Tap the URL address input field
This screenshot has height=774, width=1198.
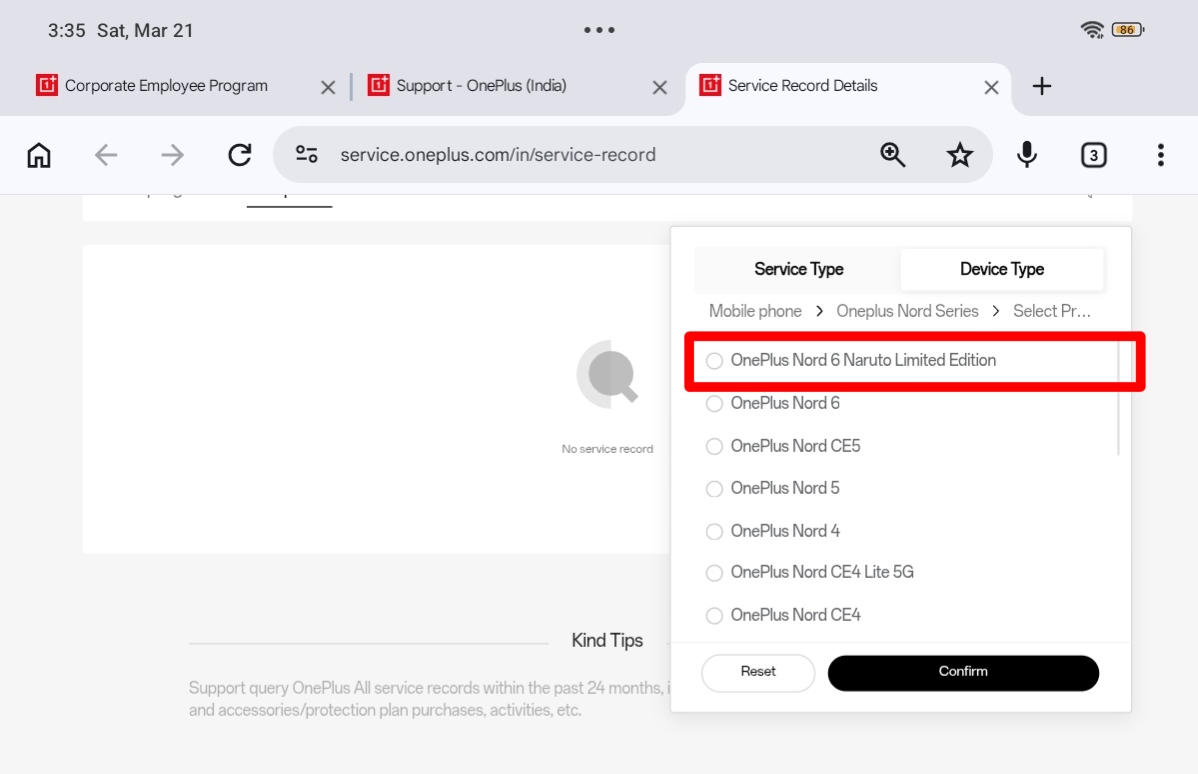coord(550,155)
